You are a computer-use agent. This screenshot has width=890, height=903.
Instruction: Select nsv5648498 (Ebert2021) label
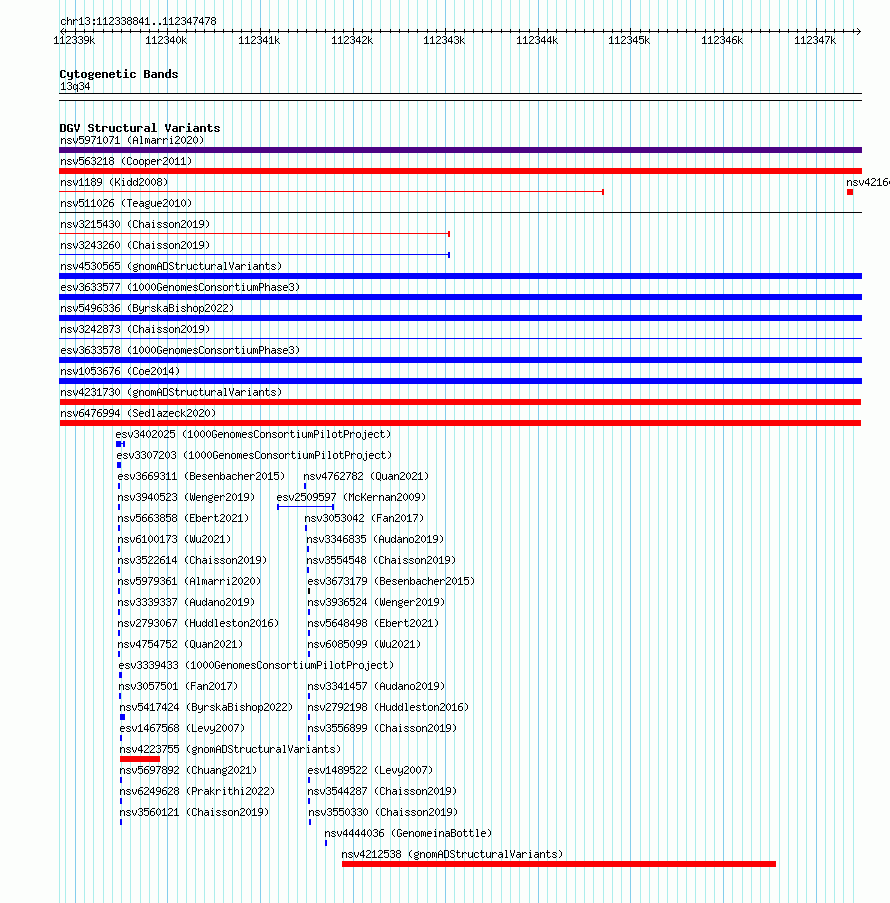point(374,624)
